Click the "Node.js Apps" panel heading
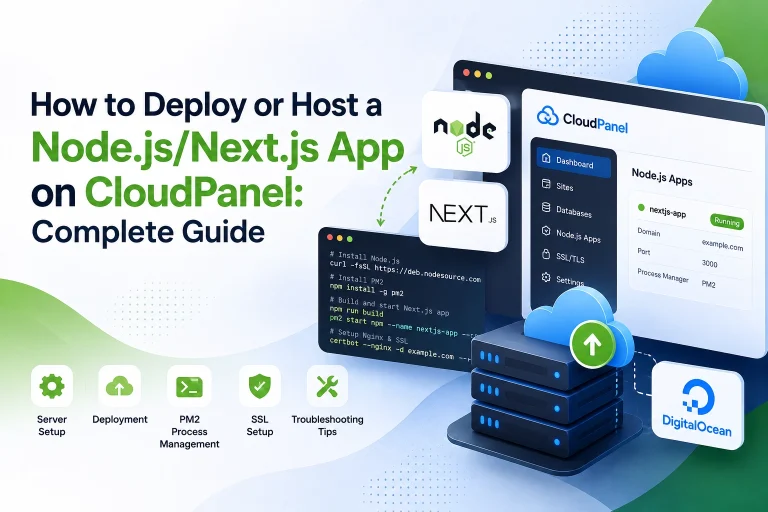The width and height of the screenshot is (768, 512). (662, 177)
